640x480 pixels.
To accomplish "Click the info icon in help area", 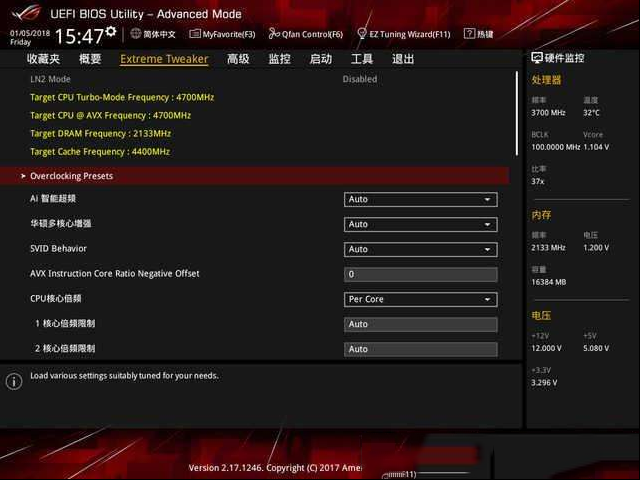I will tap(14, 381).
